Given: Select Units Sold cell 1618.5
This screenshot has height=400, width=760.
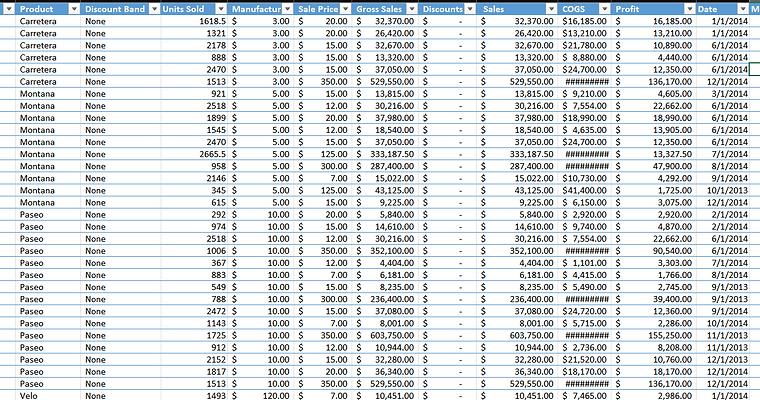Looking at the screenshot, I should (x=194, y=21).
